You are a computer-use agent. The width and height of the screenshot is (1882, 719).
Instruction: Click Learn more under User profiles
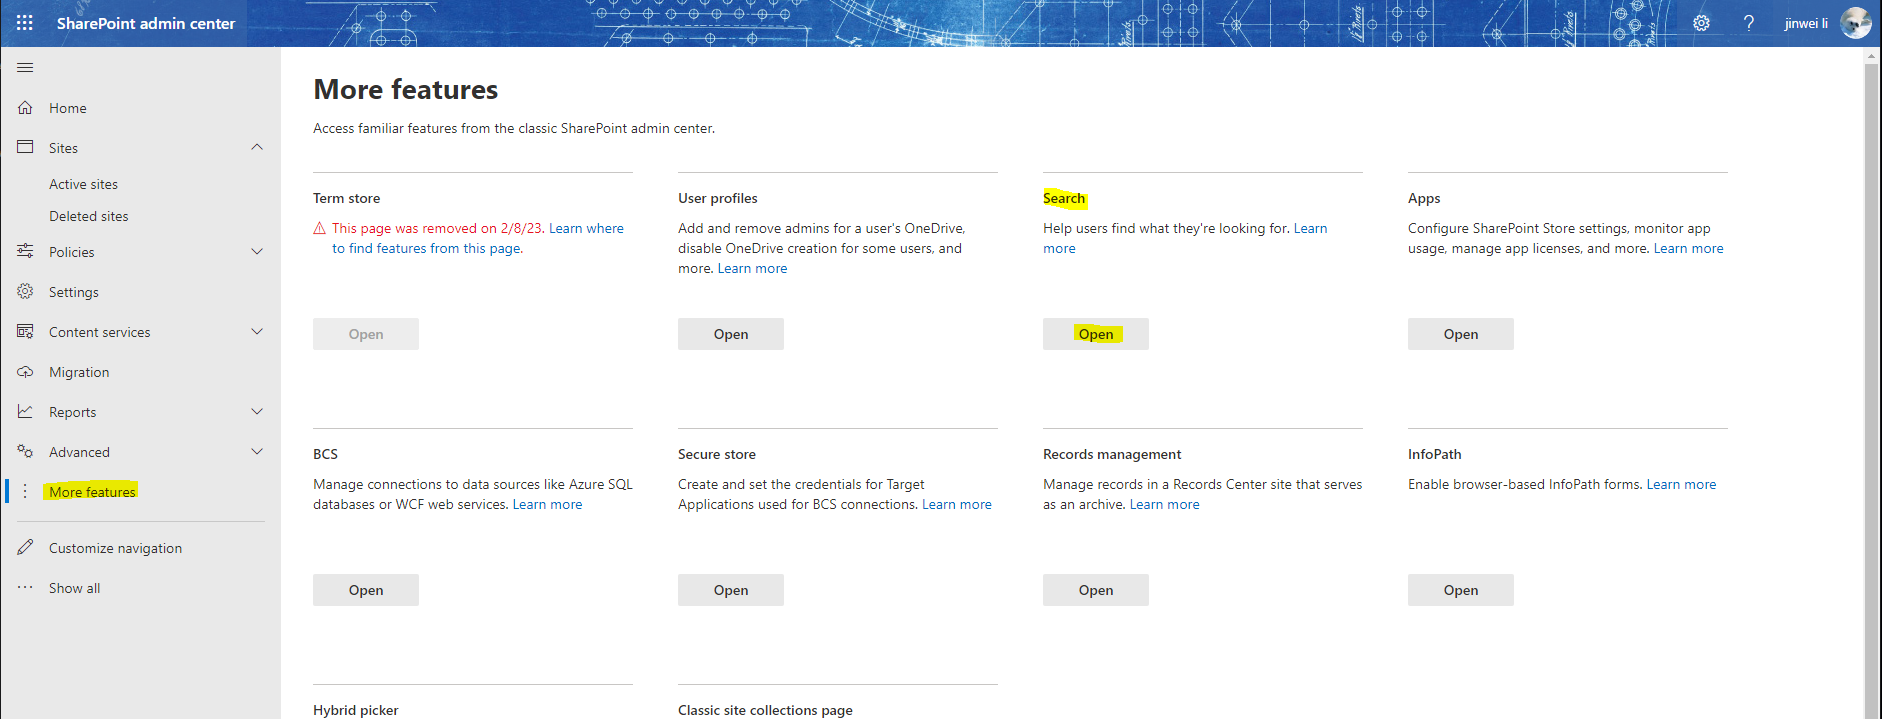[x=752, y=268]
